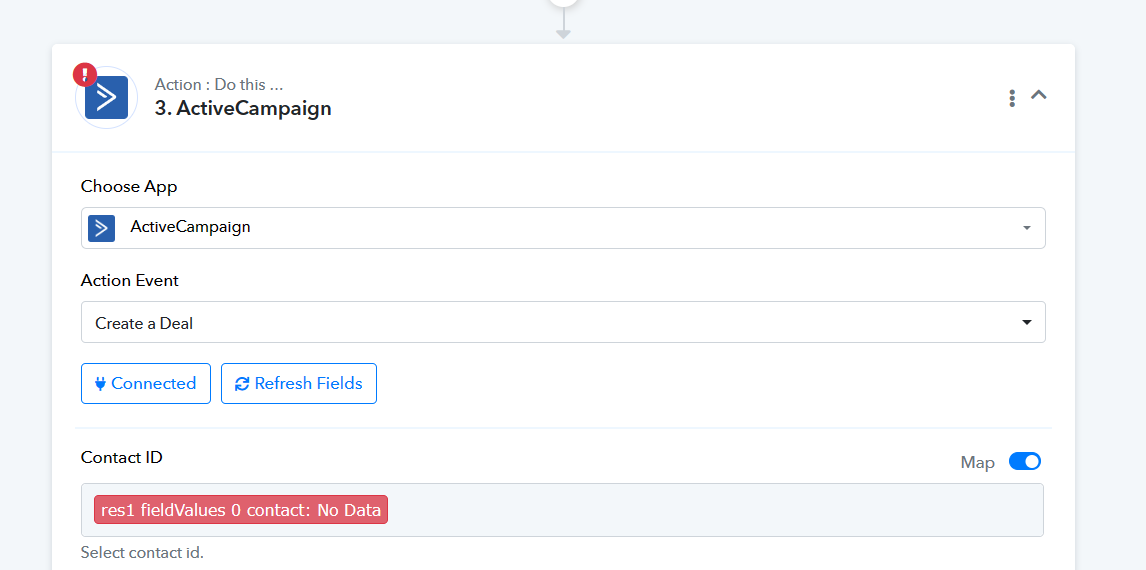Image resolution: width=1146 pixels, height=570 pixels.
Task: Open the three-dot step options menu
Action: [x=1012, y=97]
